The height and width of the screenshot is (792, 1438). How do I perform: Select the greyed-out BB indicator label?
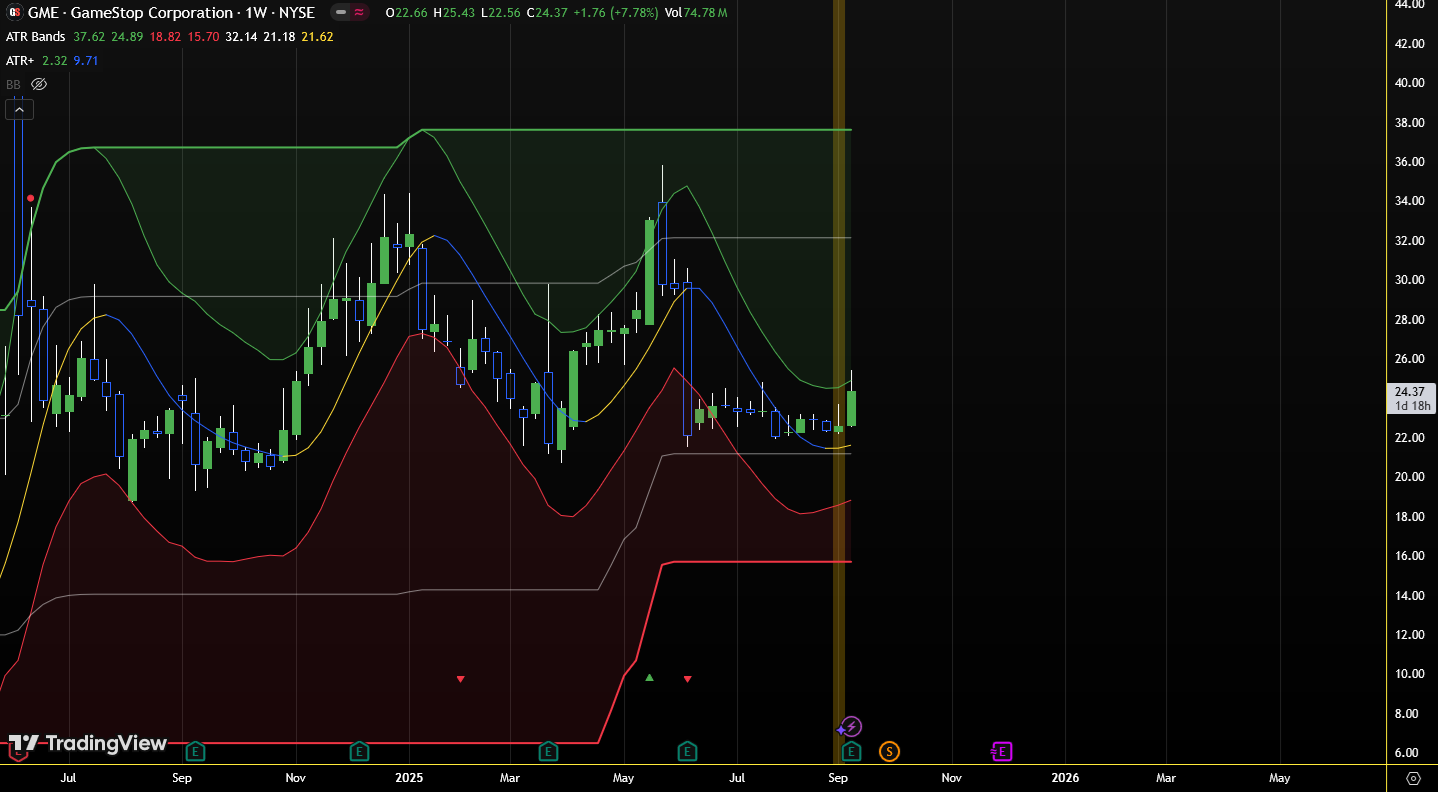(x=13, y=85)
